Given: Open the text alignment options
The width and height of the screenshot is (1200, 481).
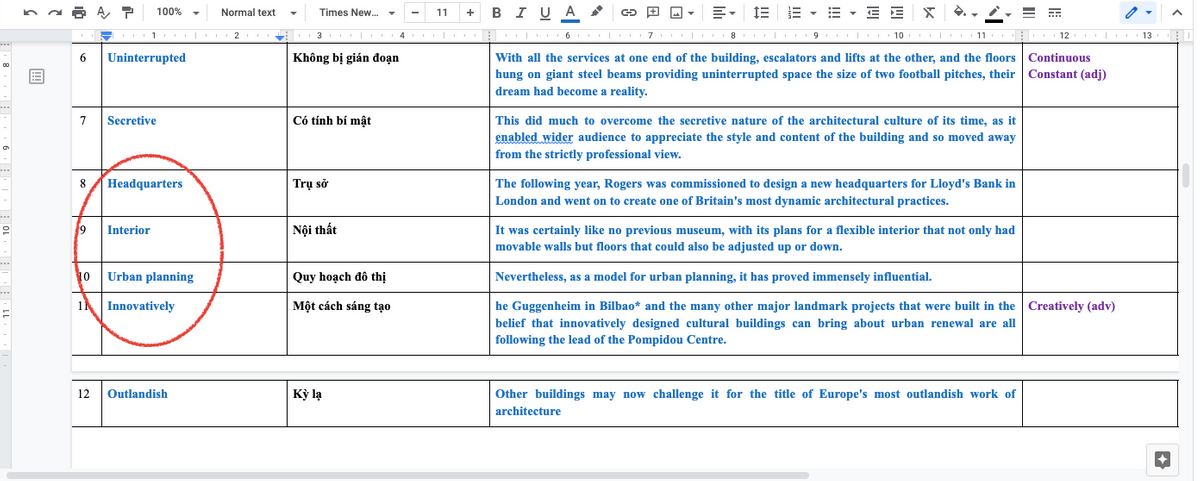Looking at the screenshot, I should pos(724,13).
